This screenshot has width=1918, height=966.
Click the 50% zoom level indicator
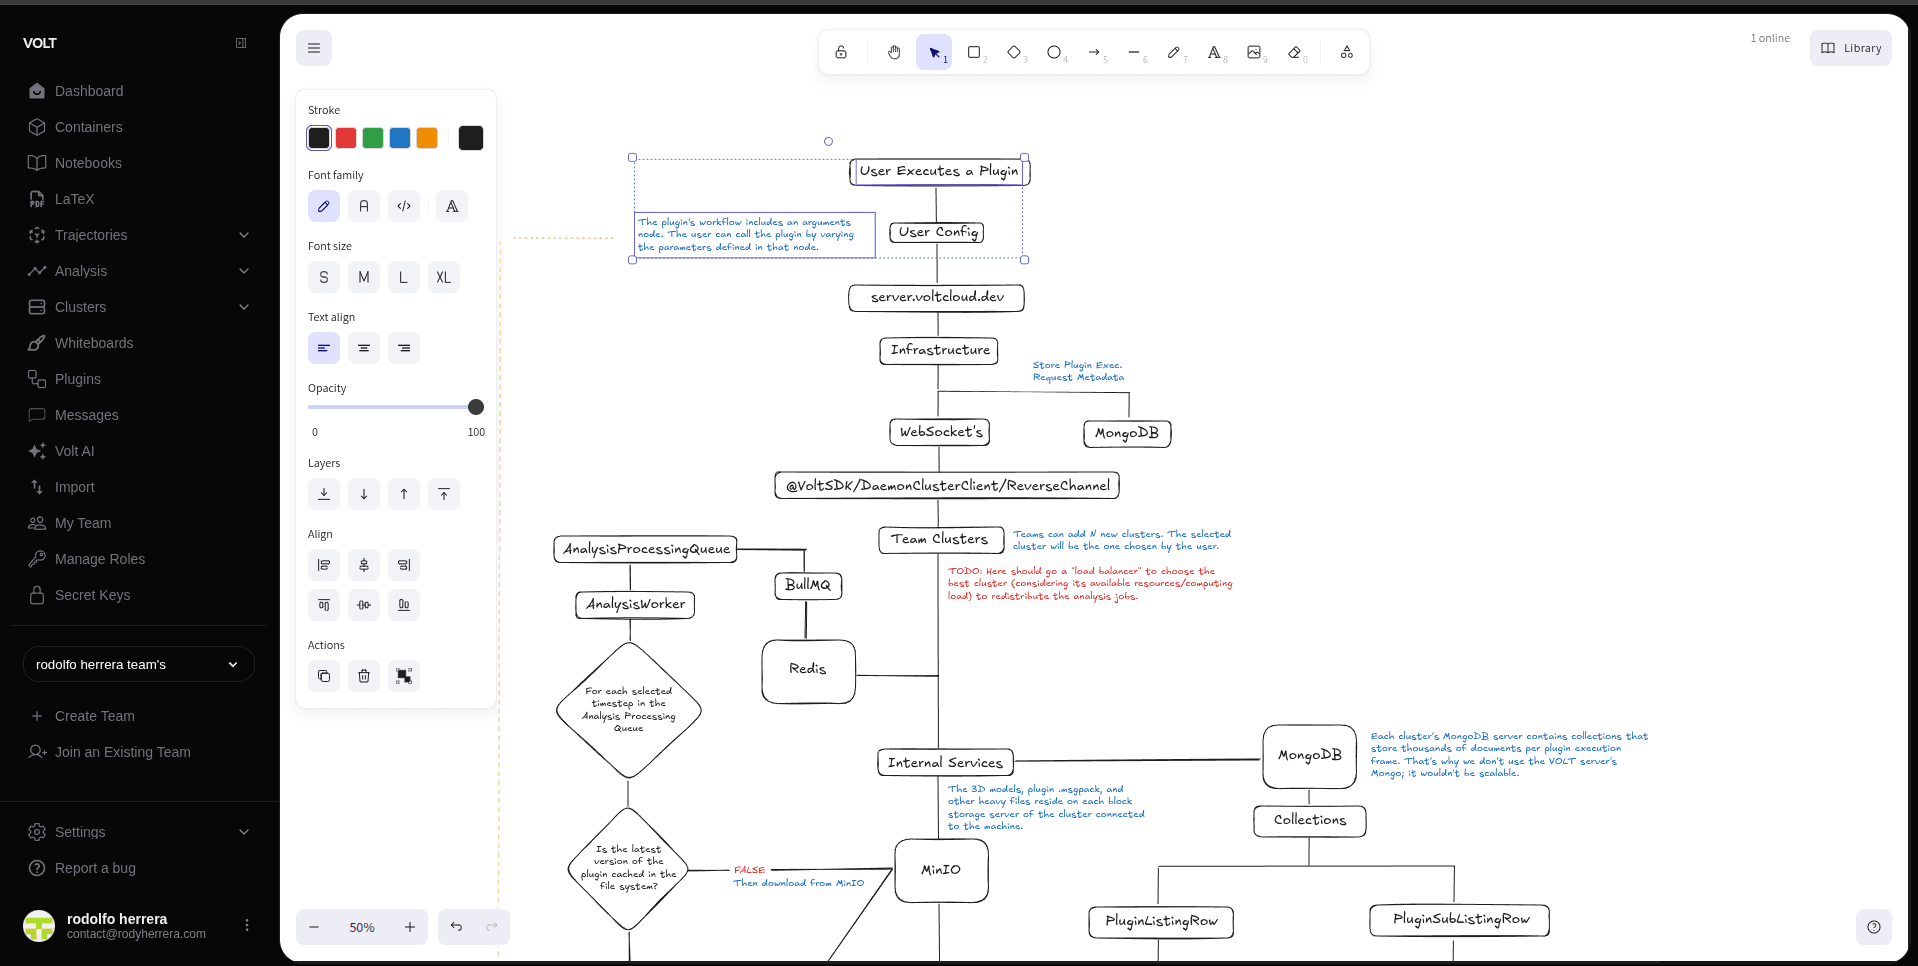[362, 927]
